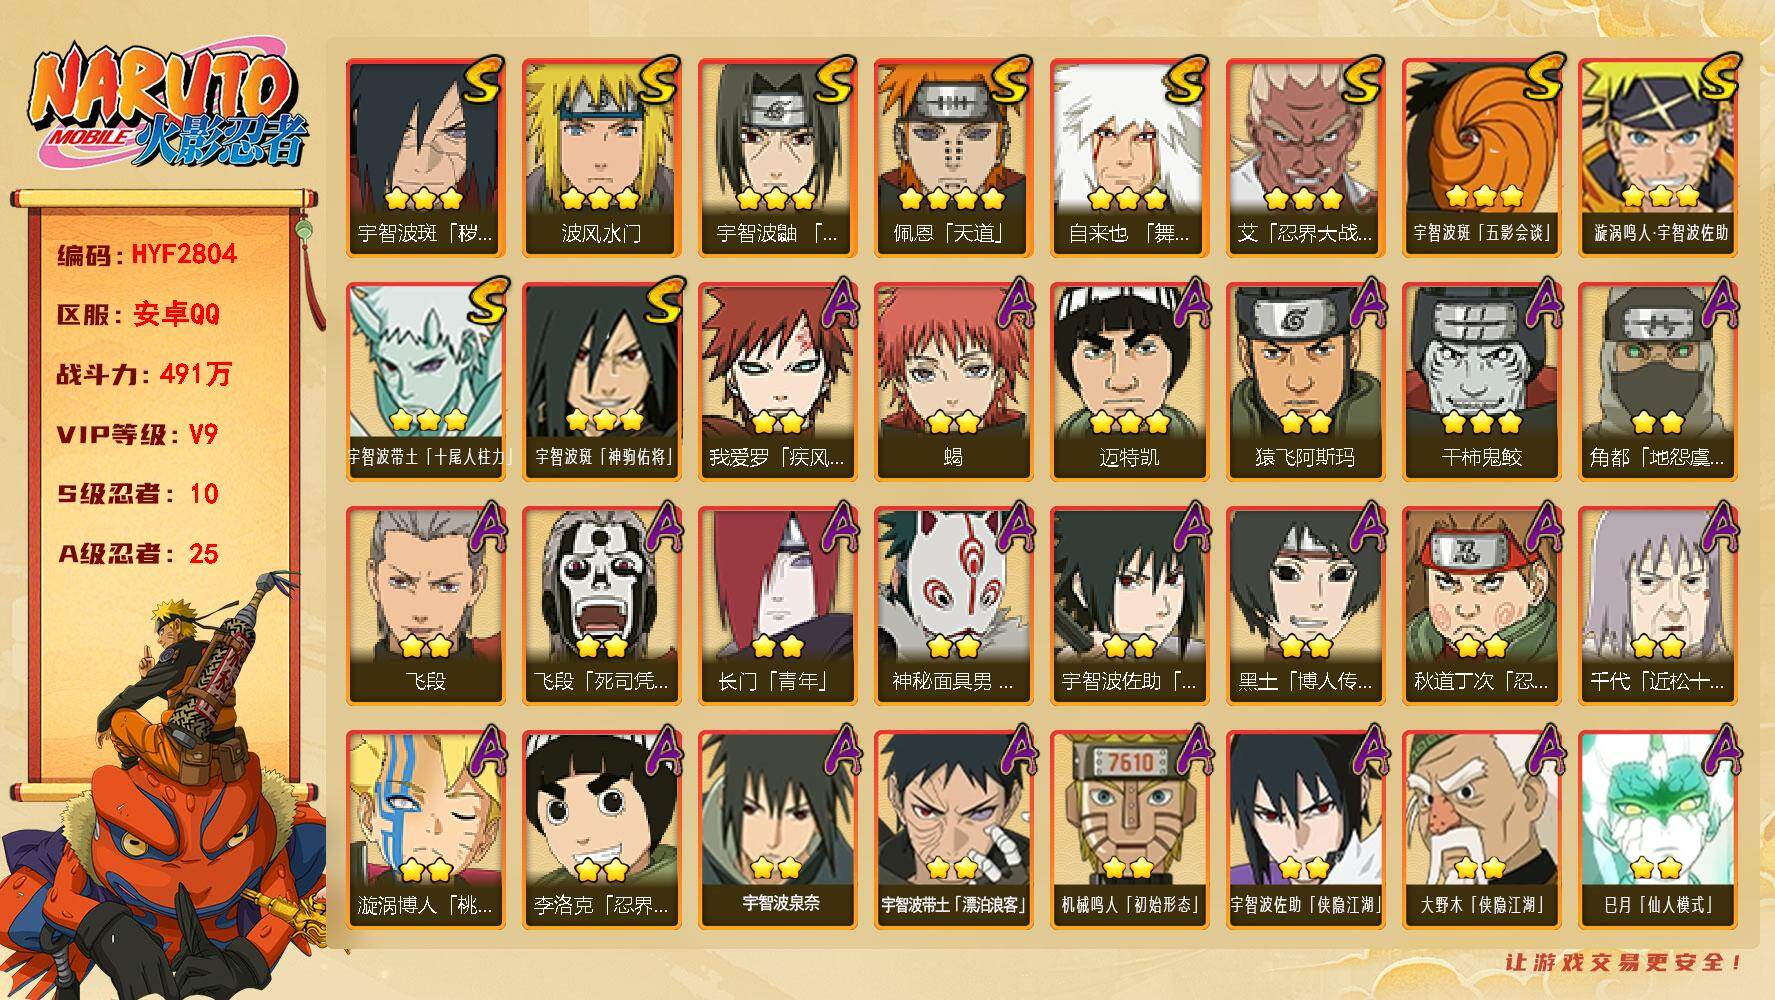Select 宇智波带土「十尾人柱力」 card
This screenshot has height=1000, width=1775.
click(x=425, y=382)
